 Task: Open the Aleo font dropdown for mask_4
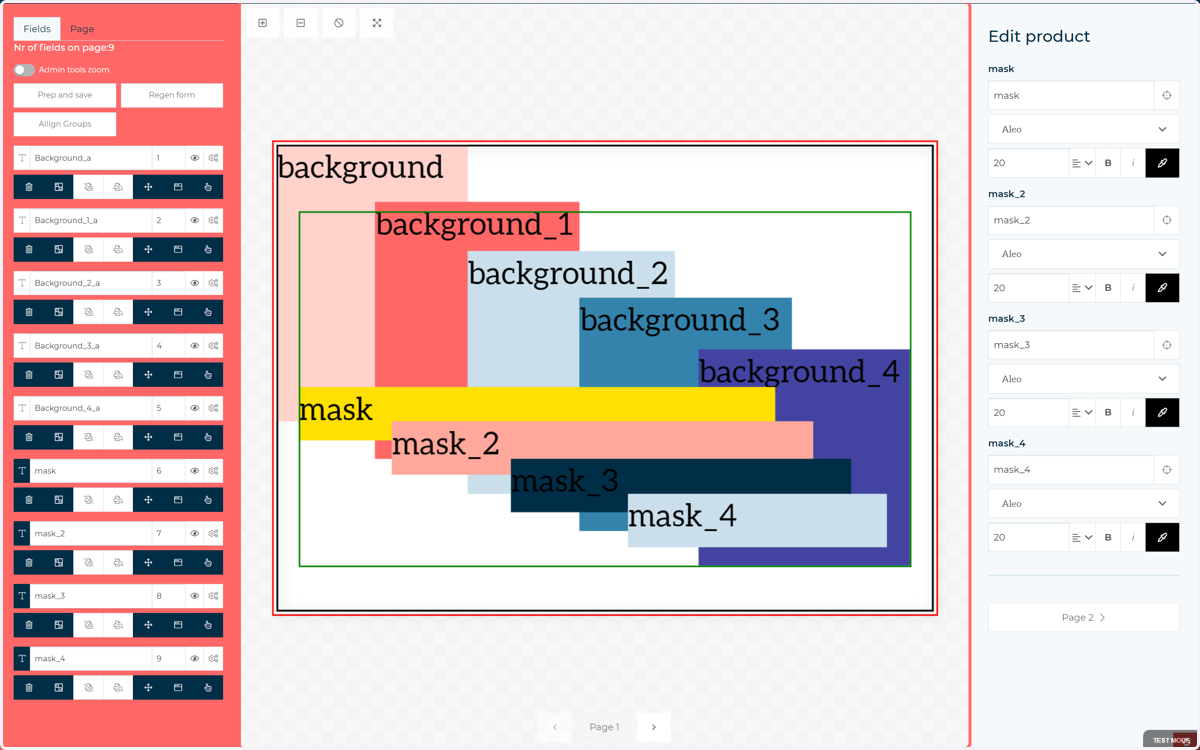[x=1084, y=504]
